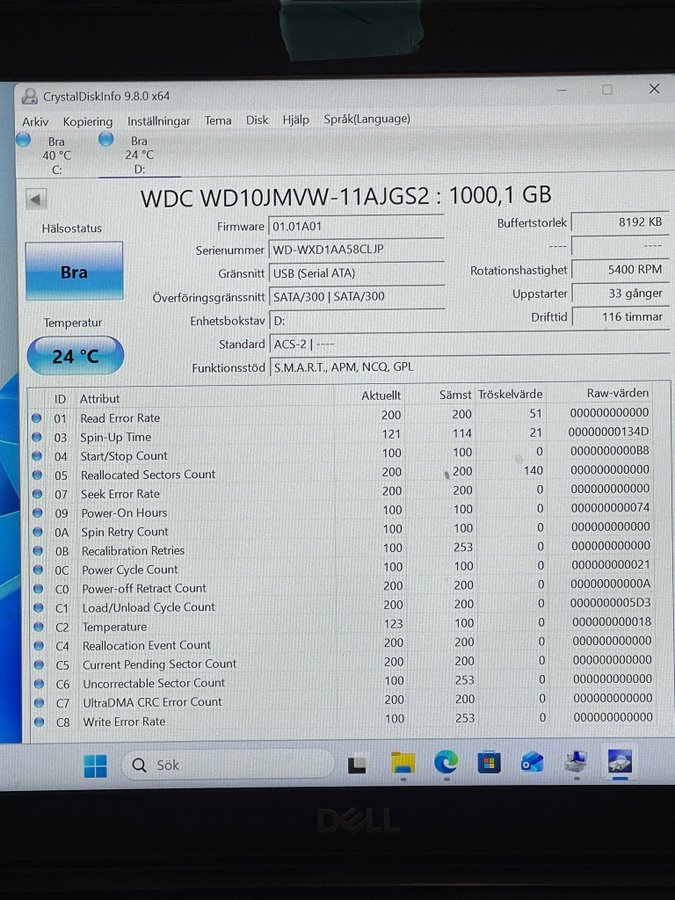The image size is (675, 900).
Task: Open the Inställningar menu
Action: (158, 120)
